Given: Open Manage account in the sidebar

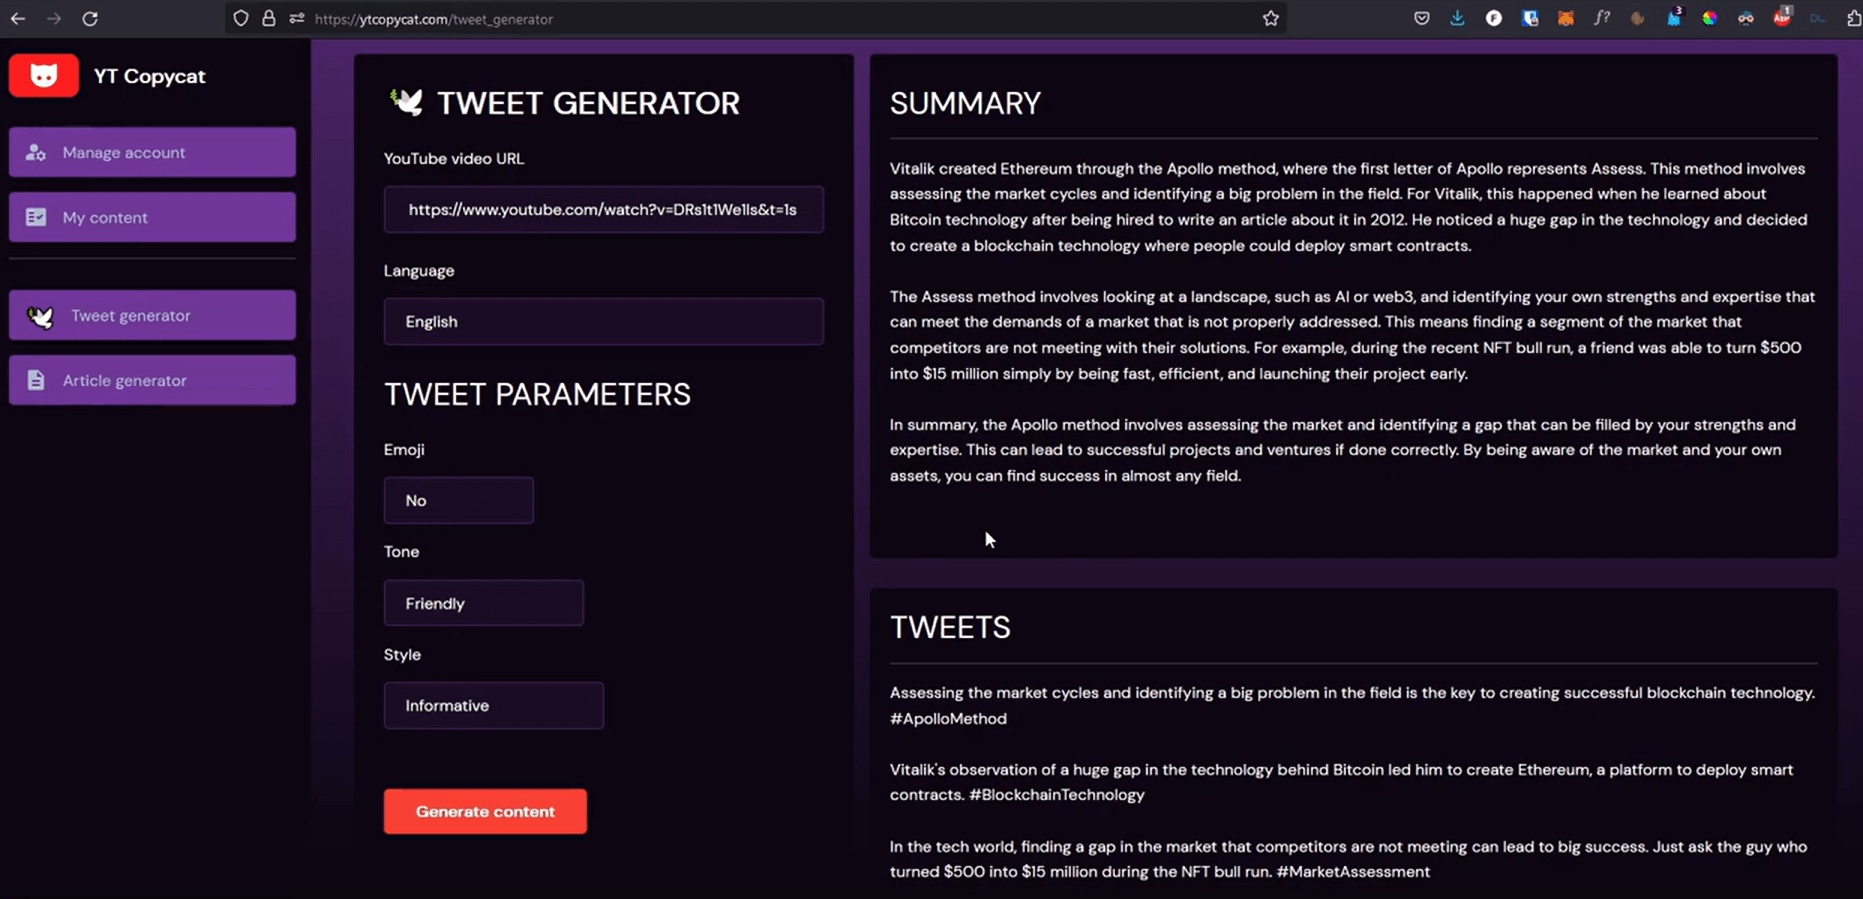Looking at the screenshot, I should [x=152, y=153].
